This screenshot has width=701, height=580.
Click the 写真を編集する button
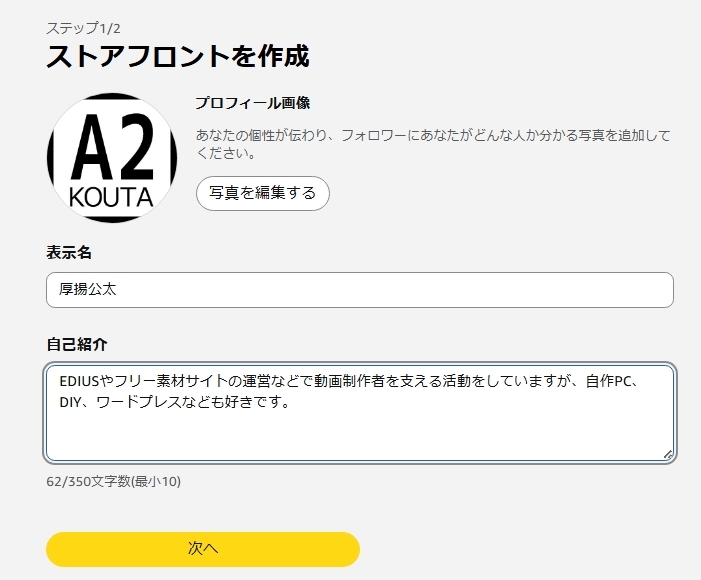tap(263, 193)
